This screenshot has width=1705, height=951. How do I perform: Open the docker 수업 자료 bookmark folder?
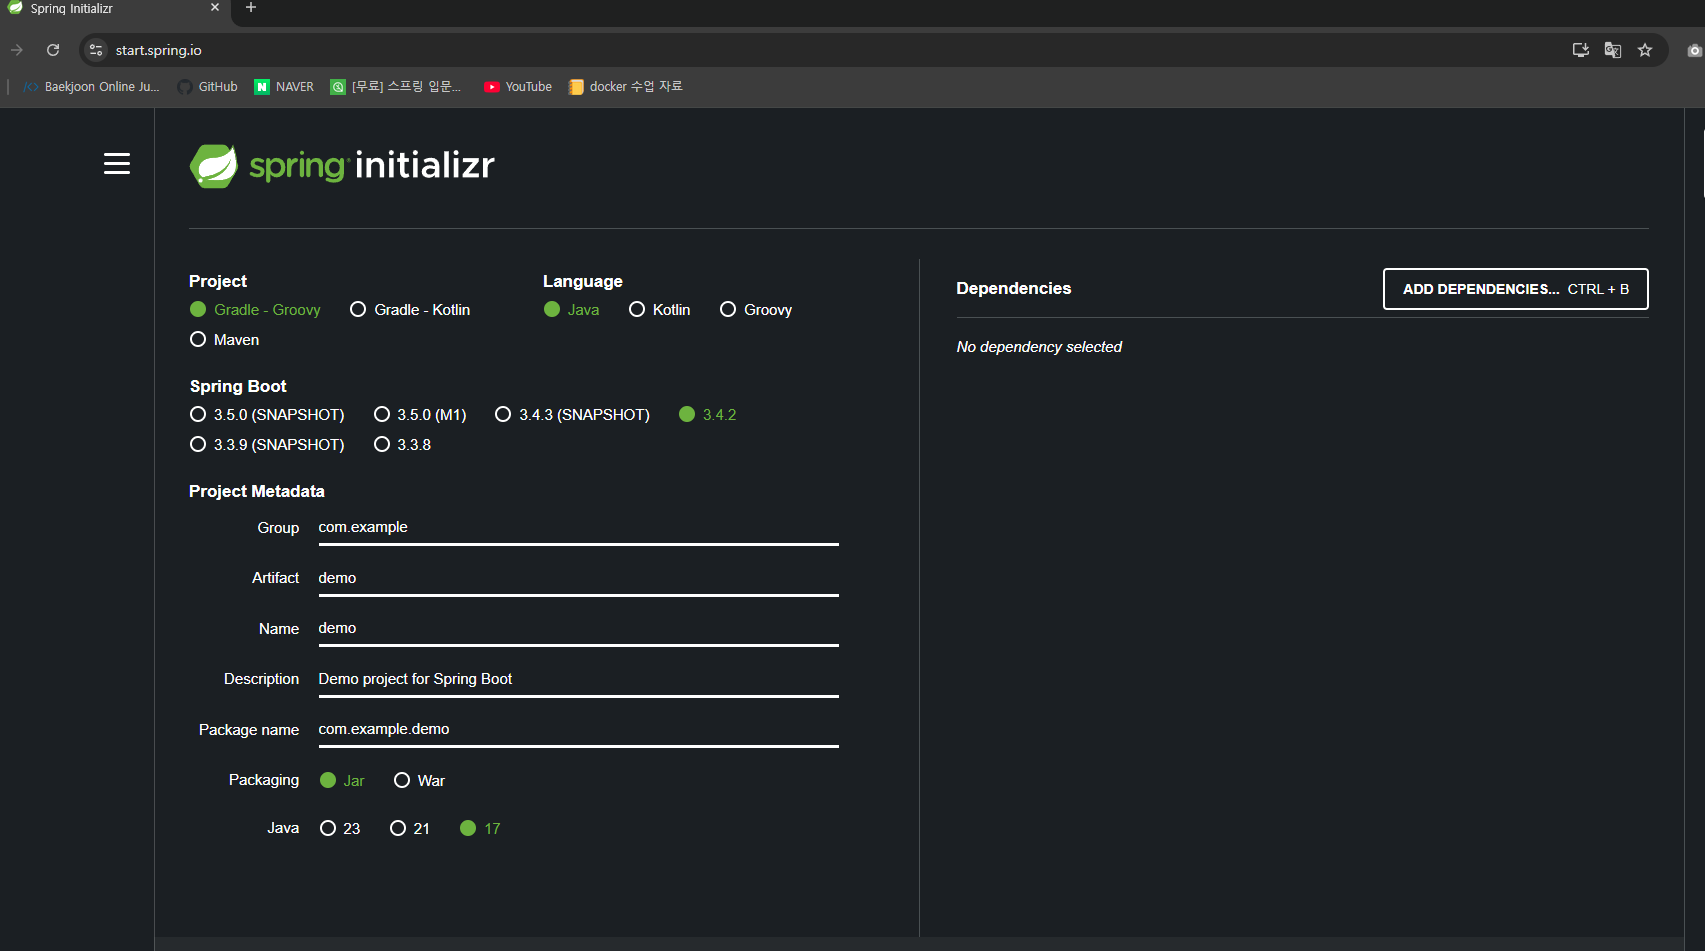pyautogui.click(x=626, y=87)
